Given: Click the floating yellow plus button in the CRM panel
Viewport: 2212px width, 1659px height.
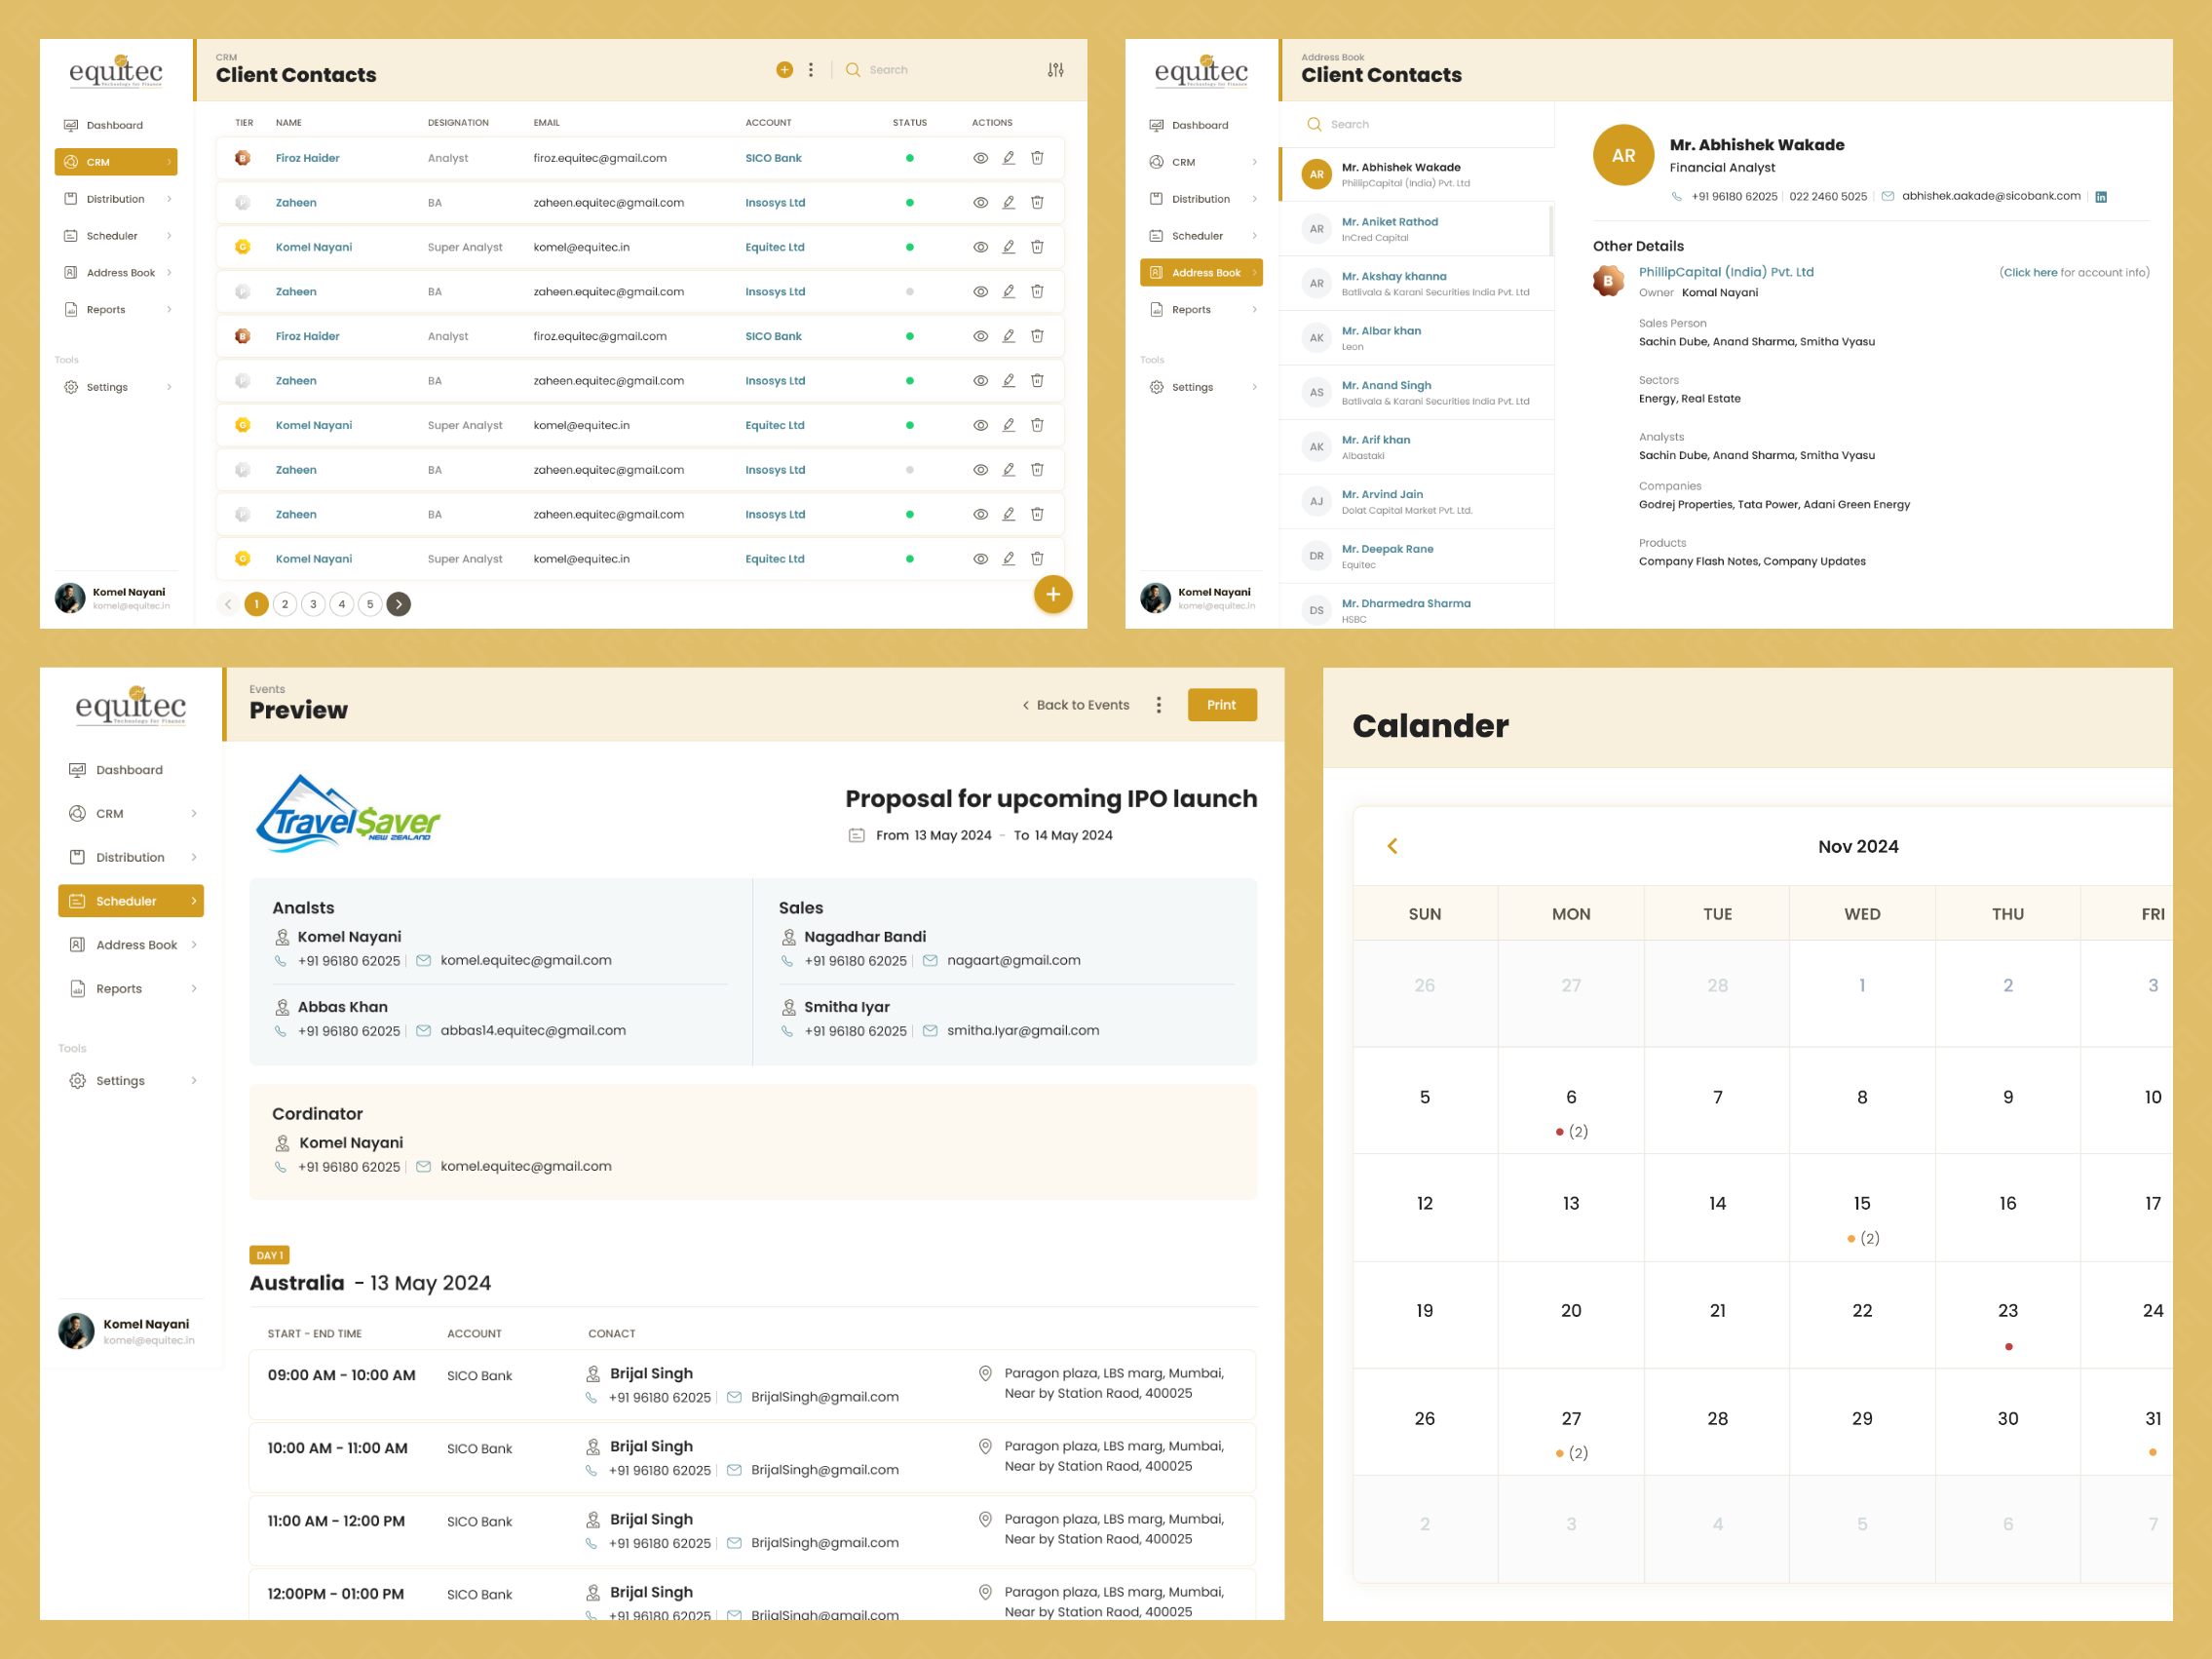Looking at the screenshot, I should tap(1053, 595).
